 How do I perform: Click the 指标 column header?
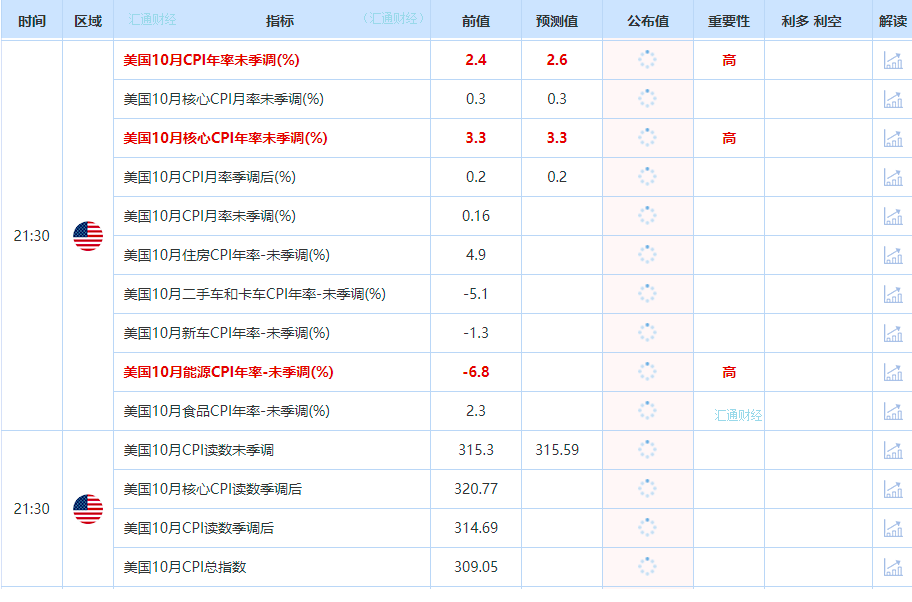tap(280, 21)
